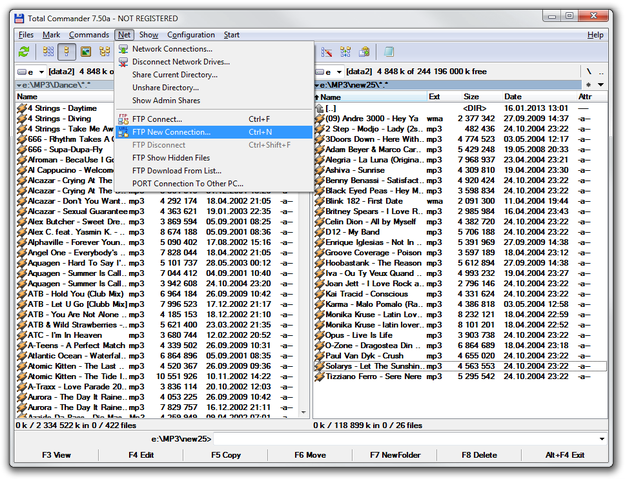This screenshot has width=625, height=479.
Task: Select Network Connections... menu entry
Action: 214,49
